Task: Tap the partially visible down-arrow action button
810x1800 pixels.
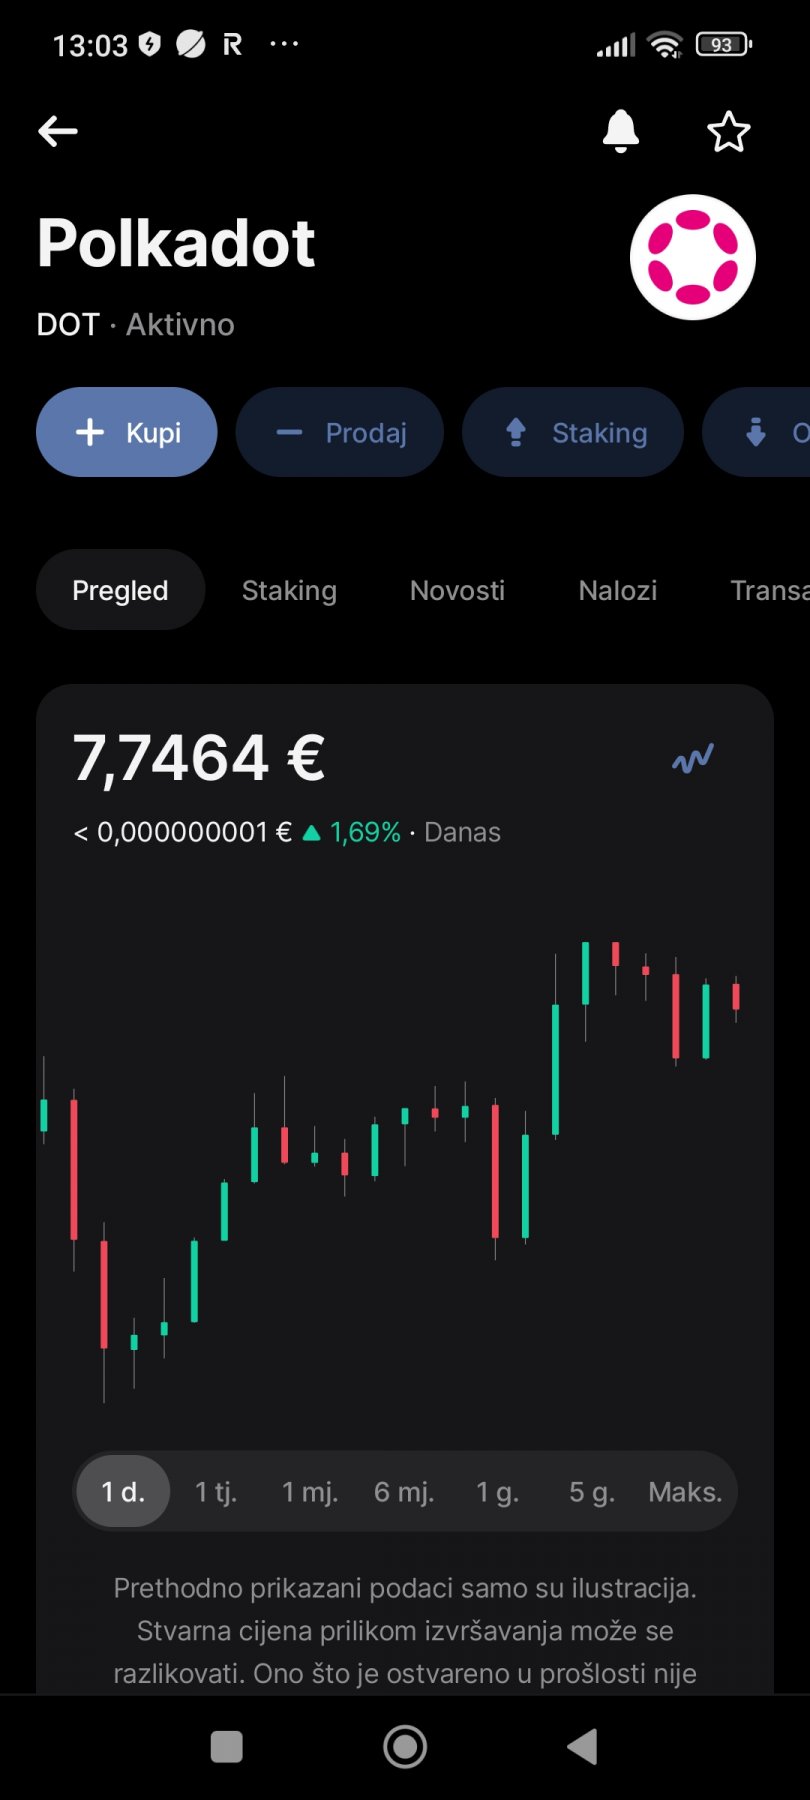Action: (x=757, y=432)
